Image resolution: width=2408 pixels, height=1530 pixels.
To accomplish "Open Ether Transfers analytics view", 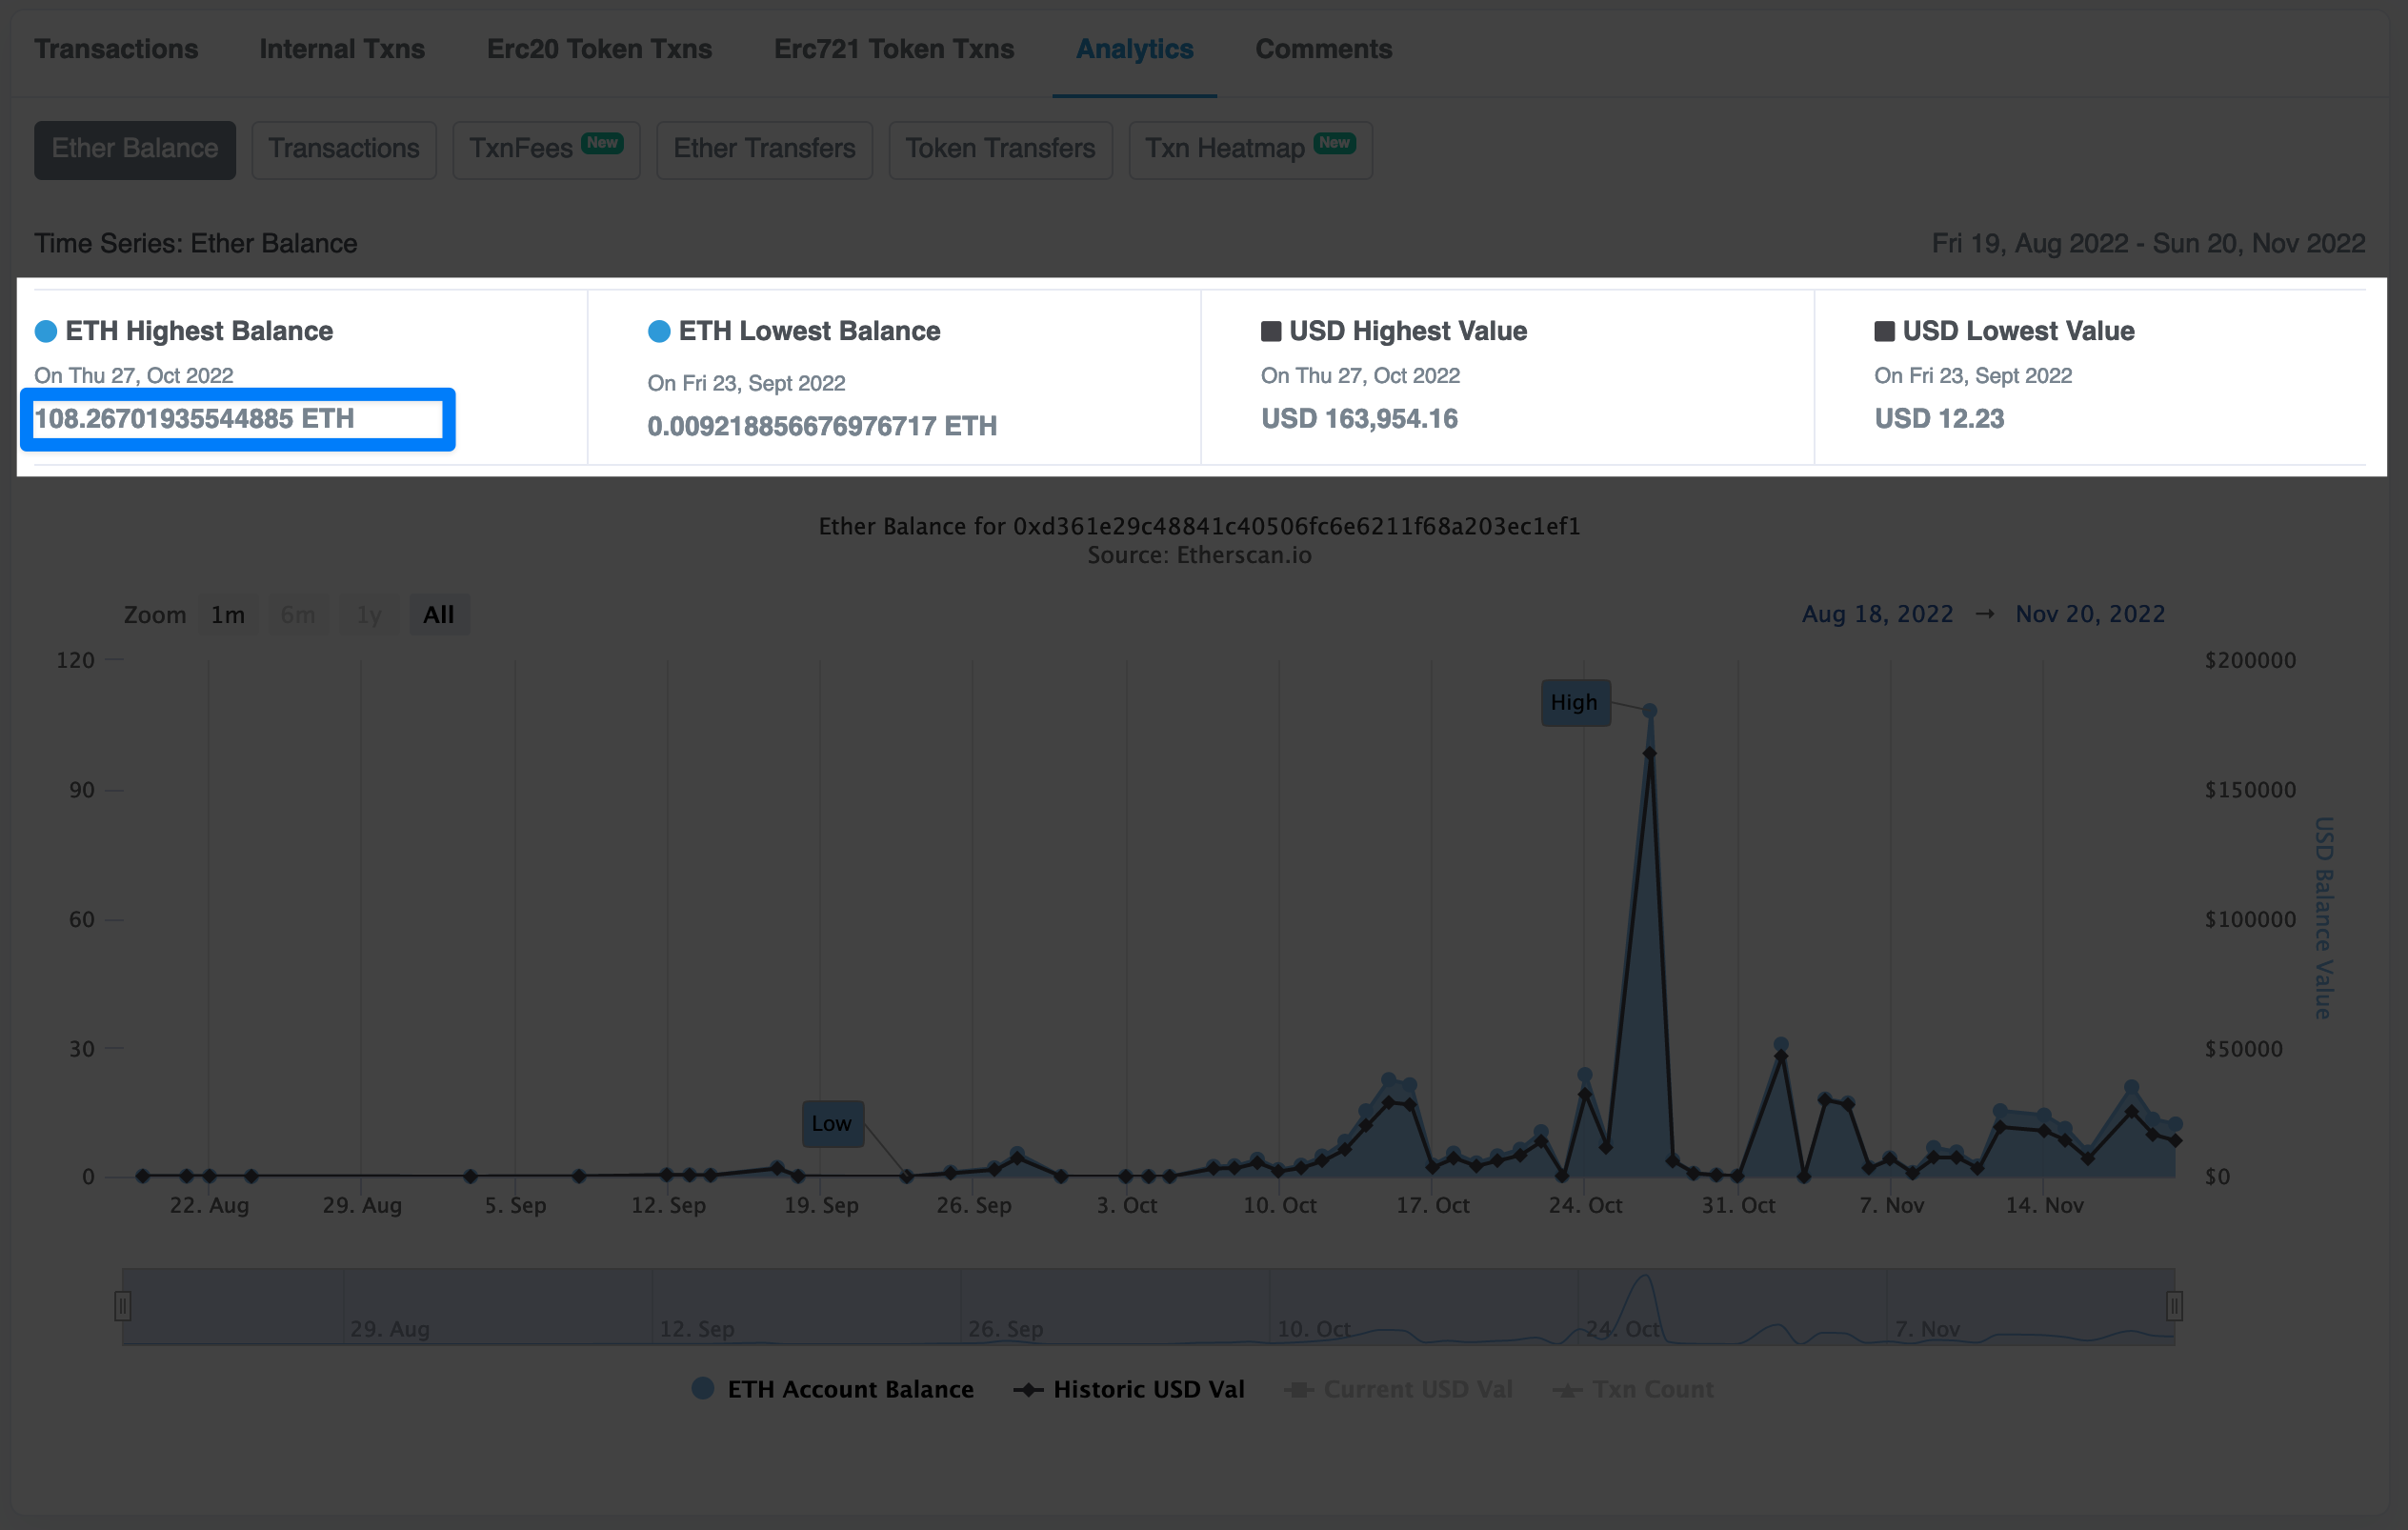I will 764,149.
